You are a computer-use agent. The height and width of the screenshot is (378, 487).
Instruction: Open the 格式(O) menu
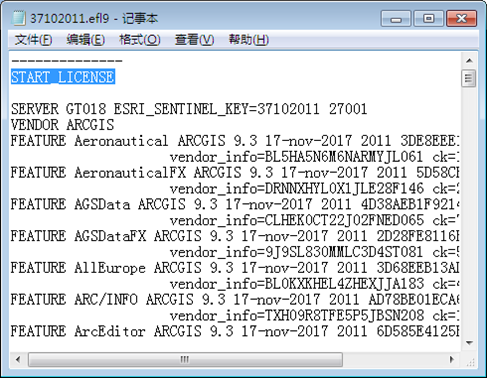(140, 40)
